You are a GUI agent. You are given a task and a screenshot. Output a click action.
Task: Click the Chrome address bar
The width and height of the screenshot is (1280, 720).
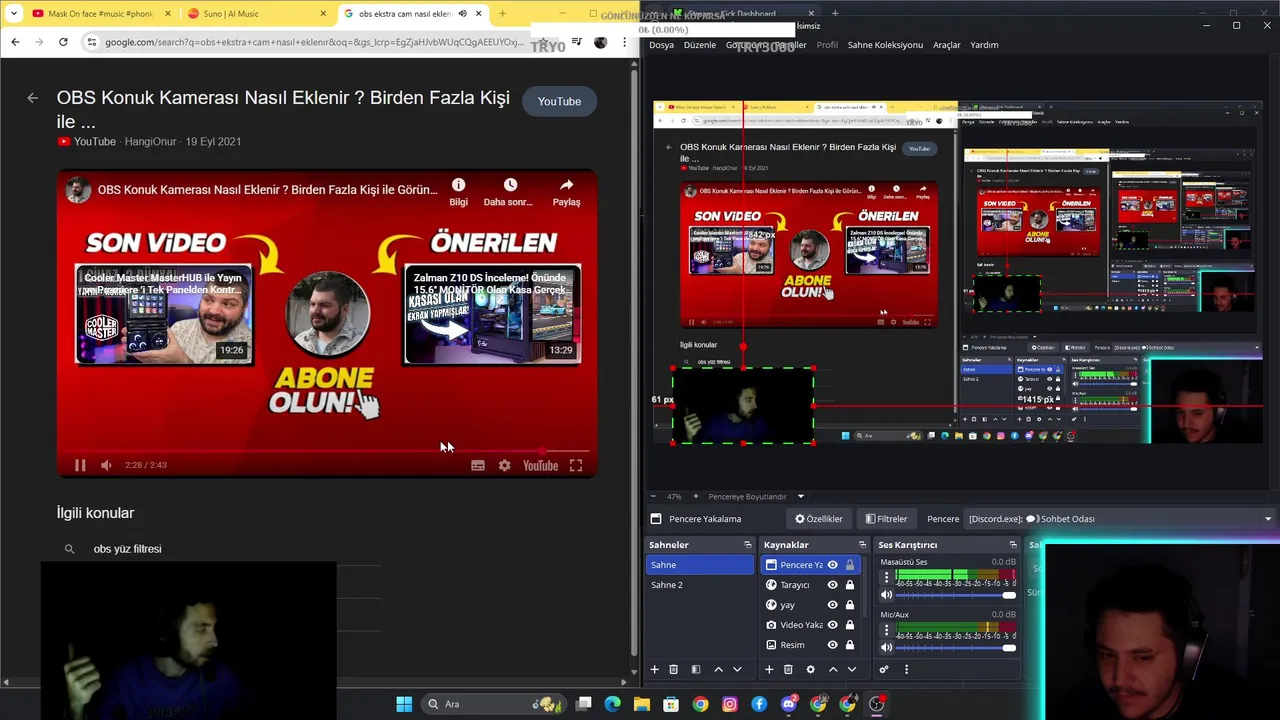(x=313, y=42)
